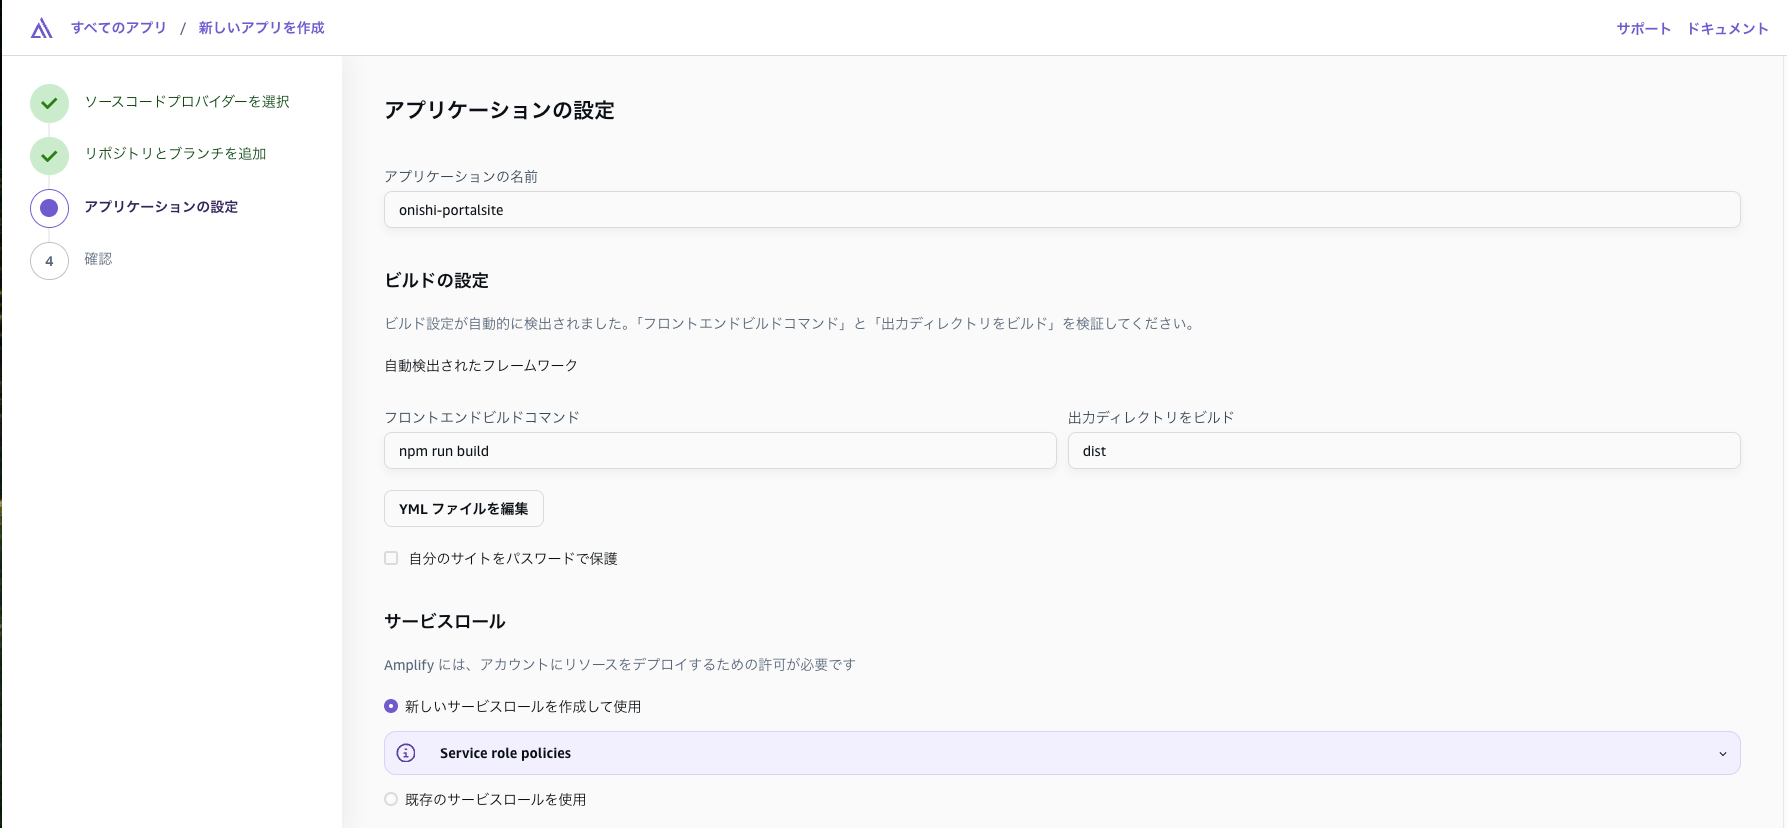Go to リポジトリとブランチを追加 step
Viewport: 1787px width, 828px height.
(175, 154)
